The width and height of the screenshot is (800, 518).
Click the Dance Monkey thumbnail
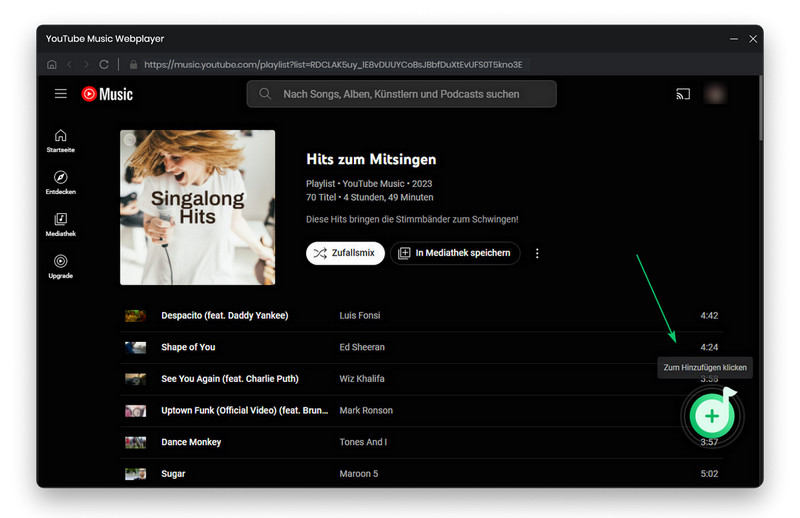(136, 442)
